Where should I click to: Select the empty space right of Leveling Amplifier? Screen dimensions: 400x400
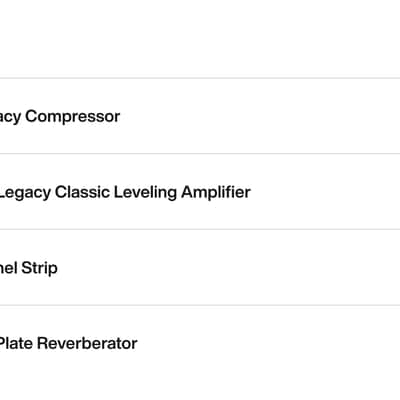(325, 192)
